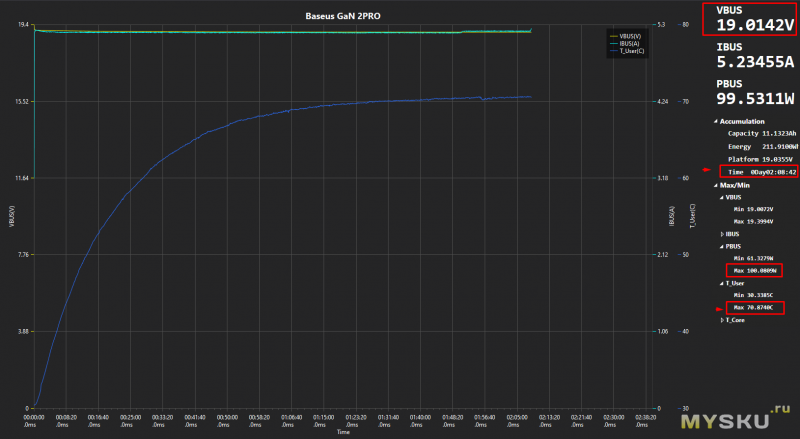
Task: Click the 1.06 label on IBUS axis
Action: coord(663,331)
